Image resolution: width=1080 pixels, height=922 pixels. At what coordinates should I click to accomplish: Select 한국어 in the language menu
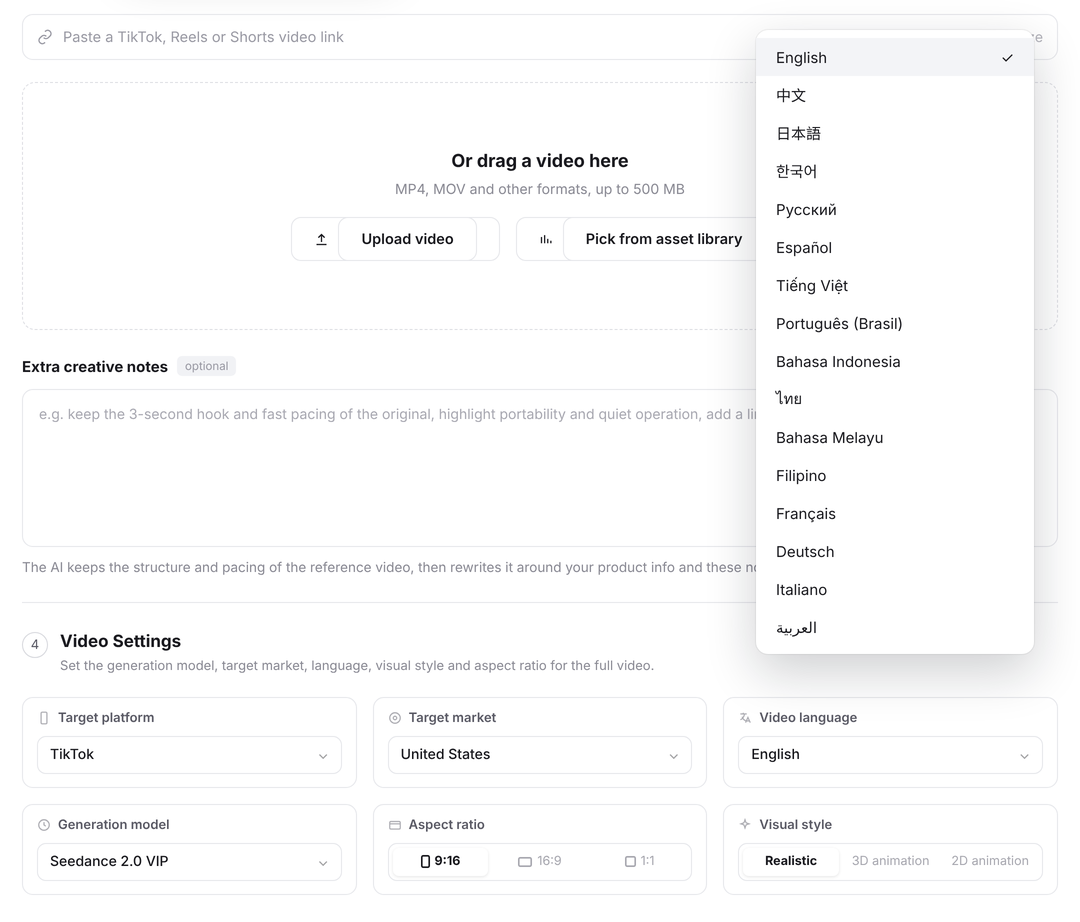[895, 171]
